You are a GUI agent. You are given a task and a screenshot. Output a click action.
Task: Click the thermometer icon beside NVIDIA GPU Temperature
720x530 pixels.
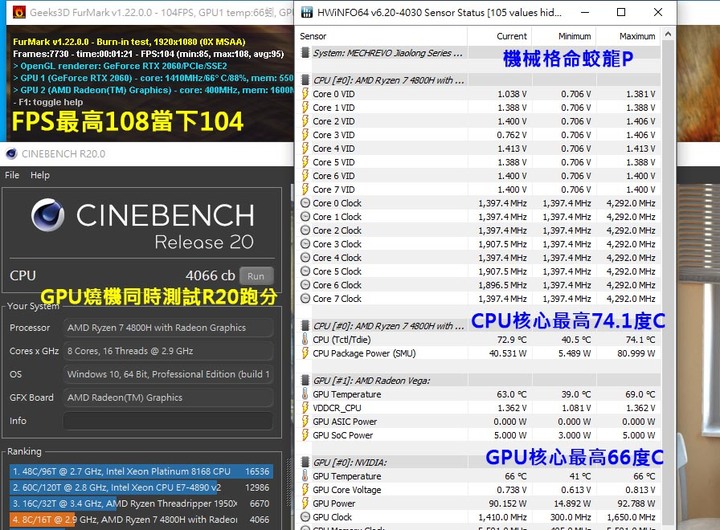[x=305, y=476]
